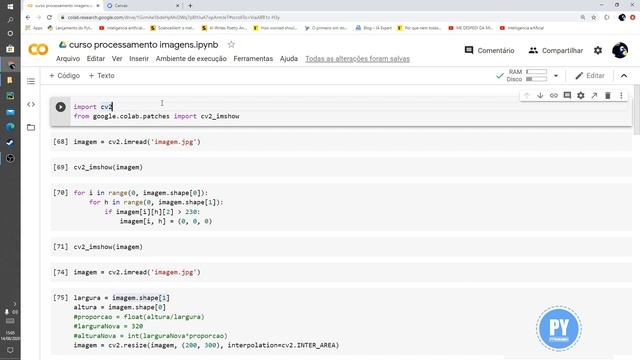Click the Disco usage bar

pyautogui.click(x=536, y=79)
